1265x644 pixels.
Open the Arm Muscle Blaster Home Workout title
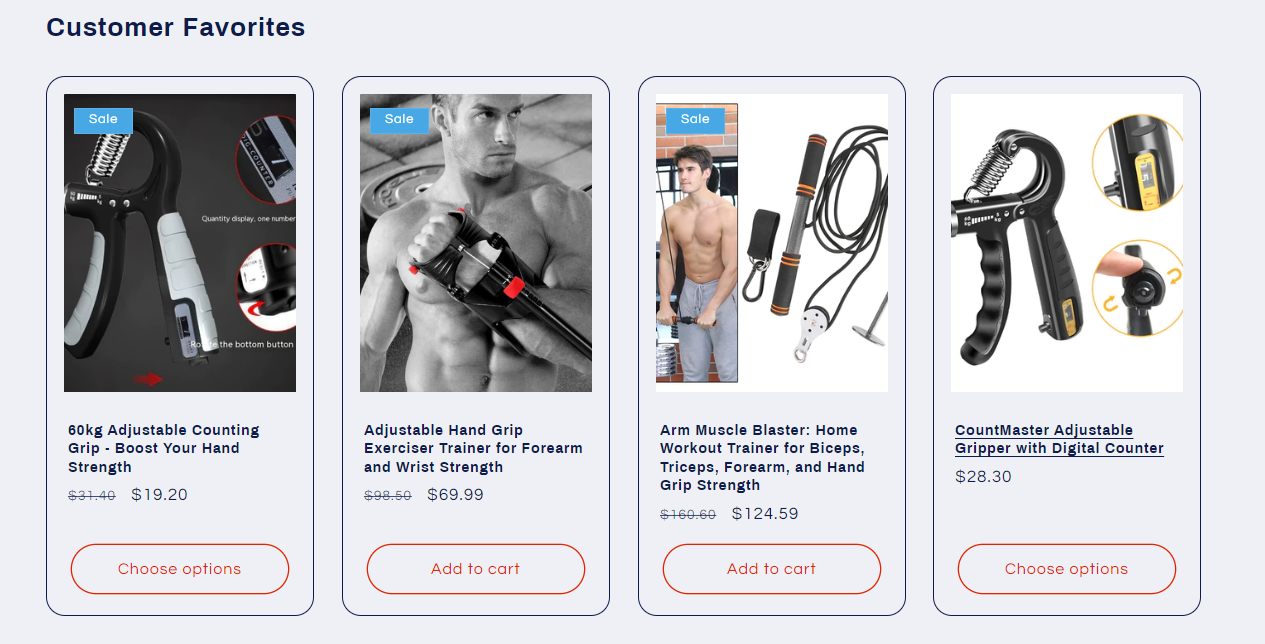coord(762,457)
